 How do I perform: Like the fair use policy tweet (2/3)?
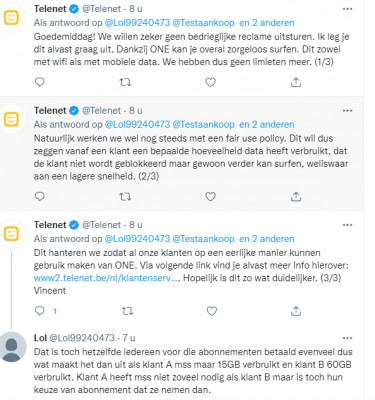pyautogui.click(x=210, y=197)
